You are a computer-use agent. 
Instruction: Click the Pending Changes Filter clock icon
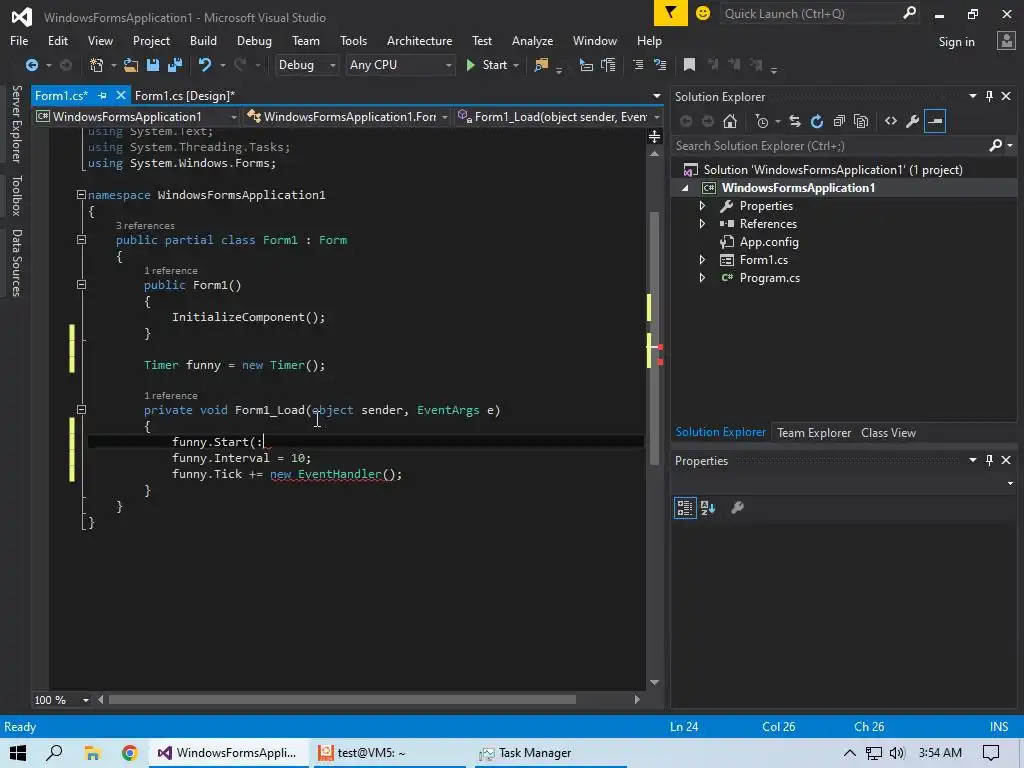click(762, 121)
